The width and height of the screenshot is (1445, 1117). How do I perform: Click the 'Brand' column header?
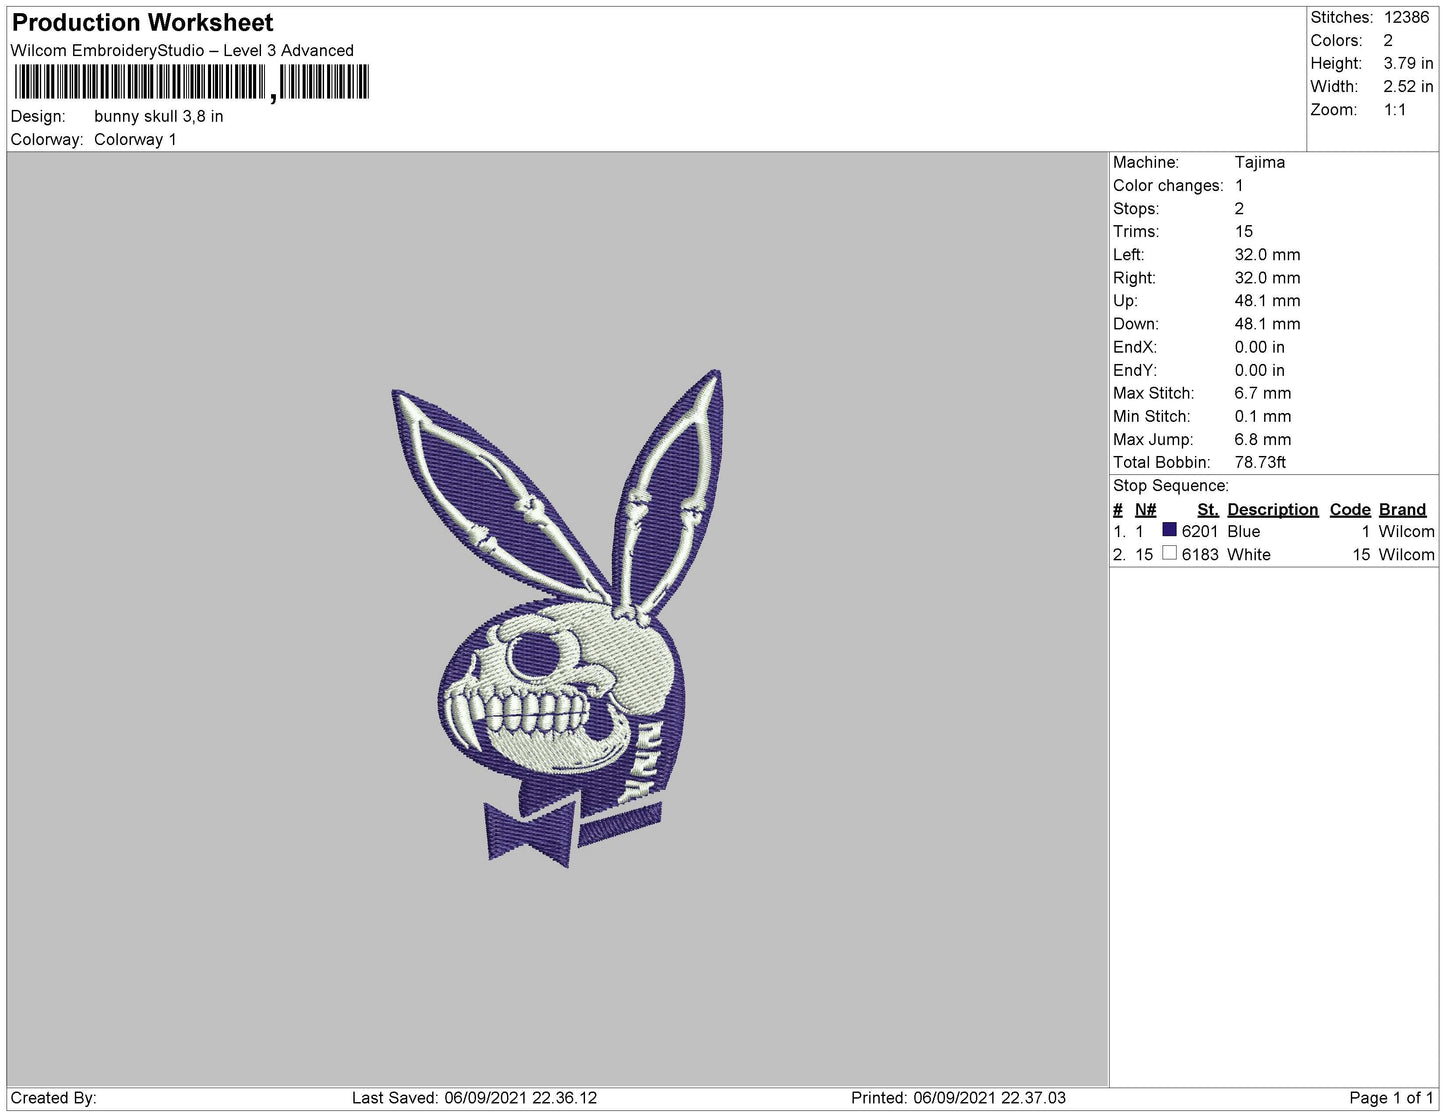point(1402,509)
